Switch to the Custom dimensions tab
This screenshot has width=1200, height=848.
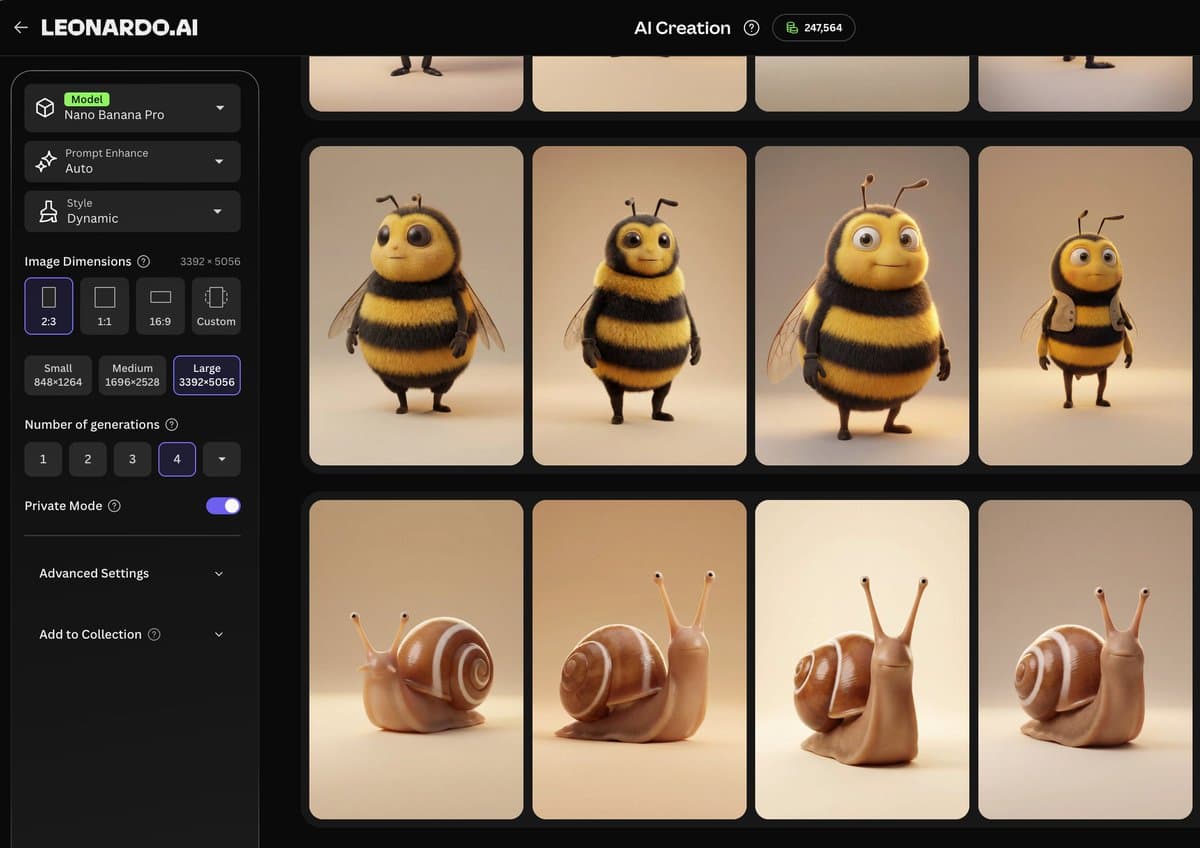click(x=215, y=305)
